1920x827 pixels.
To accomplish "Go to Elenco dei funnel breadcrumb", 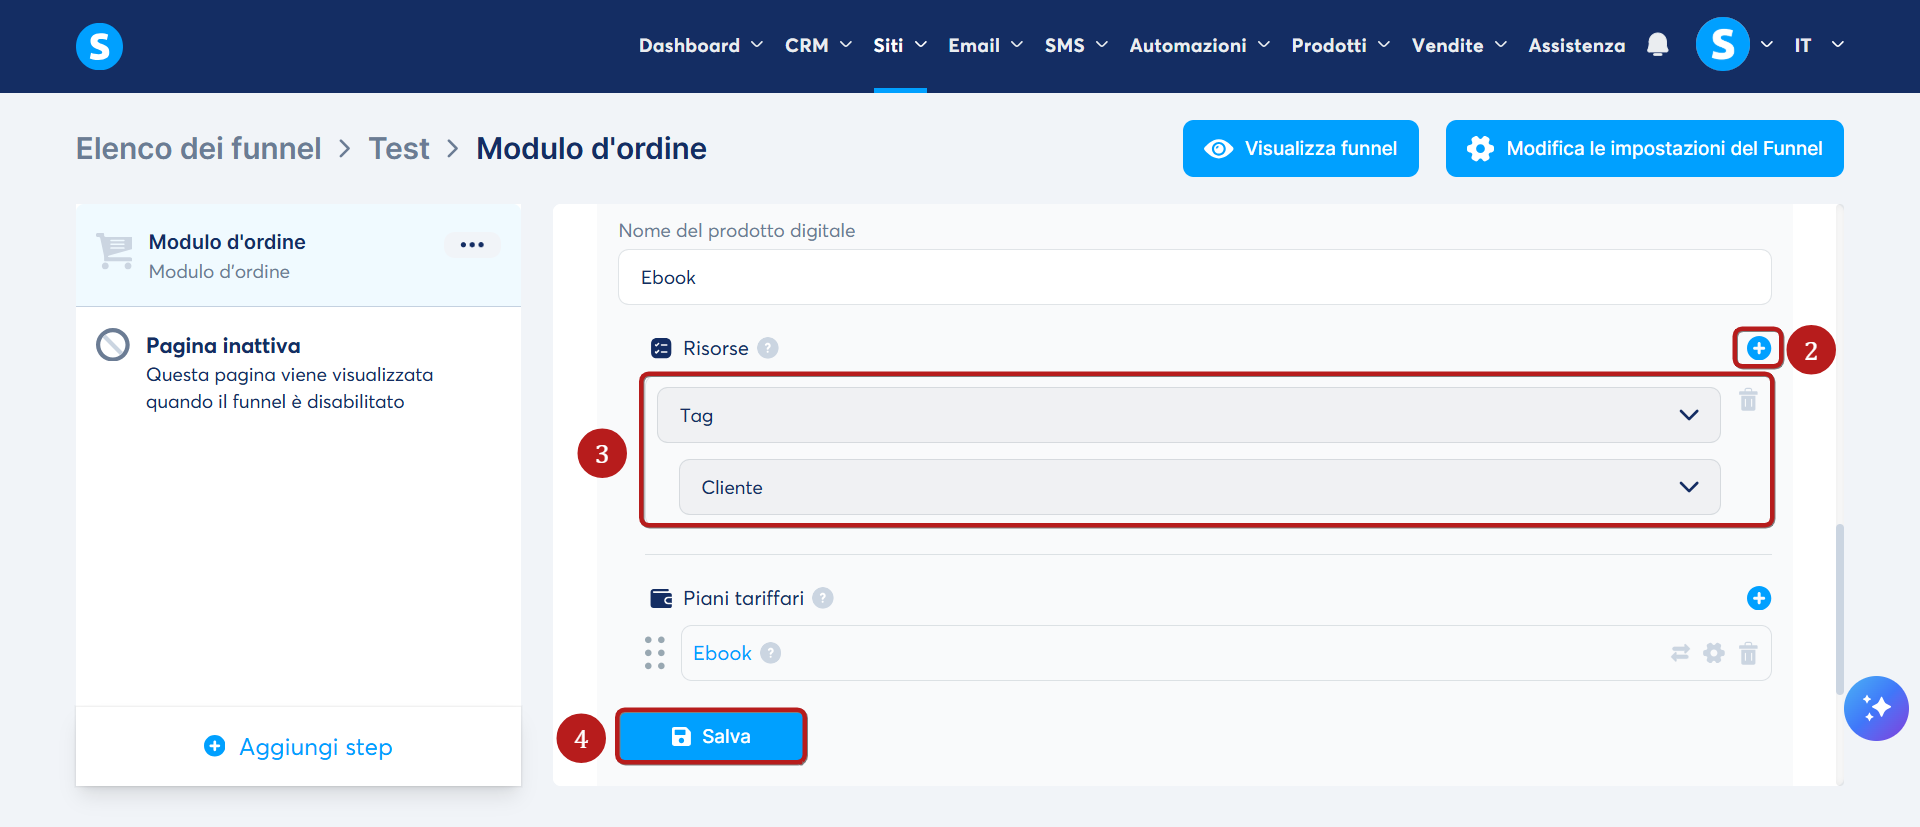I will pos(198,148).
